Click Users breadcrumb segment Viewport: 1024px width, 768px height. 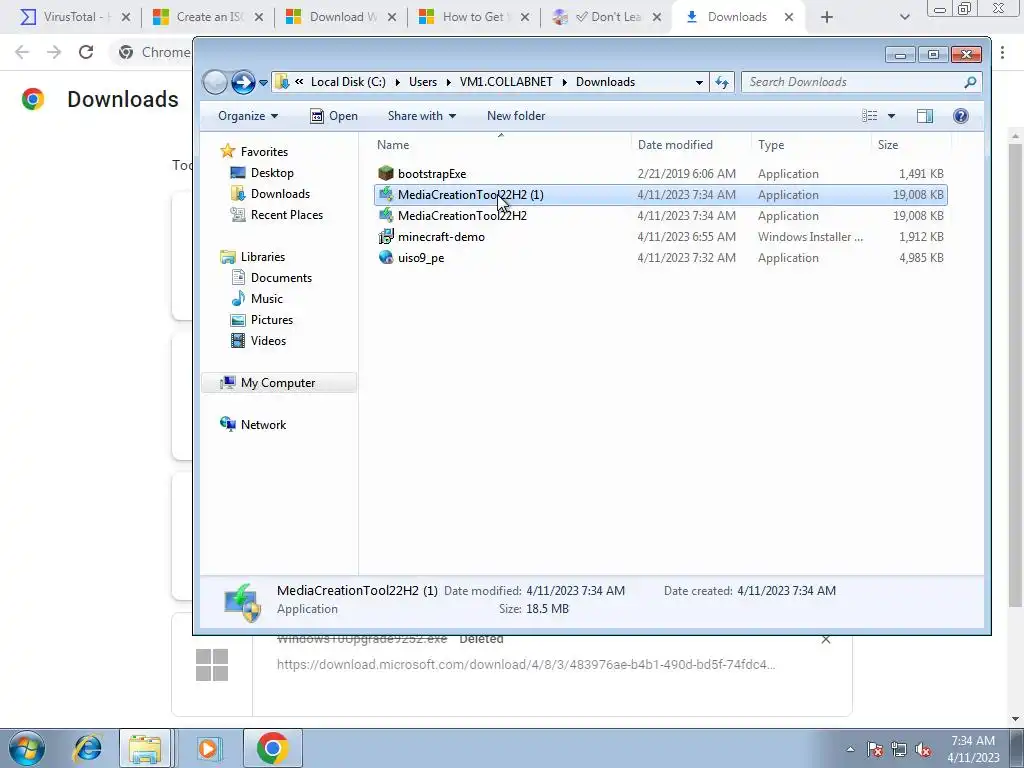point(423,82)
